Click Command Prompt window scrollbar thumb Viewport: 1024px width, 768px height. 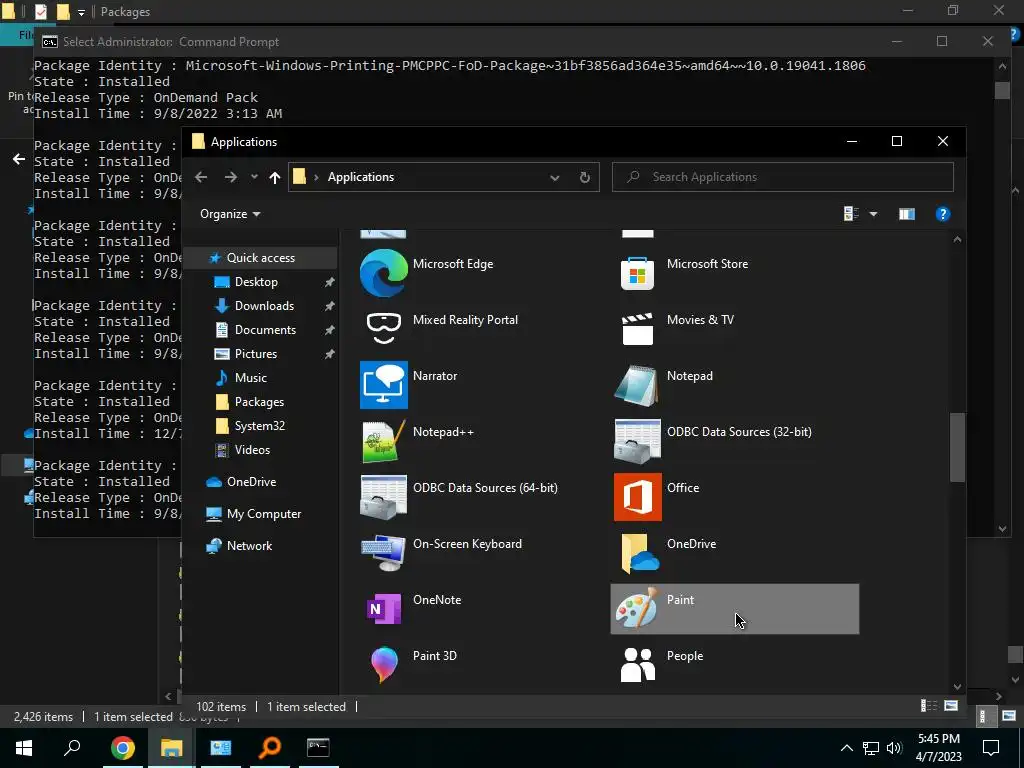click(1002, 89)
